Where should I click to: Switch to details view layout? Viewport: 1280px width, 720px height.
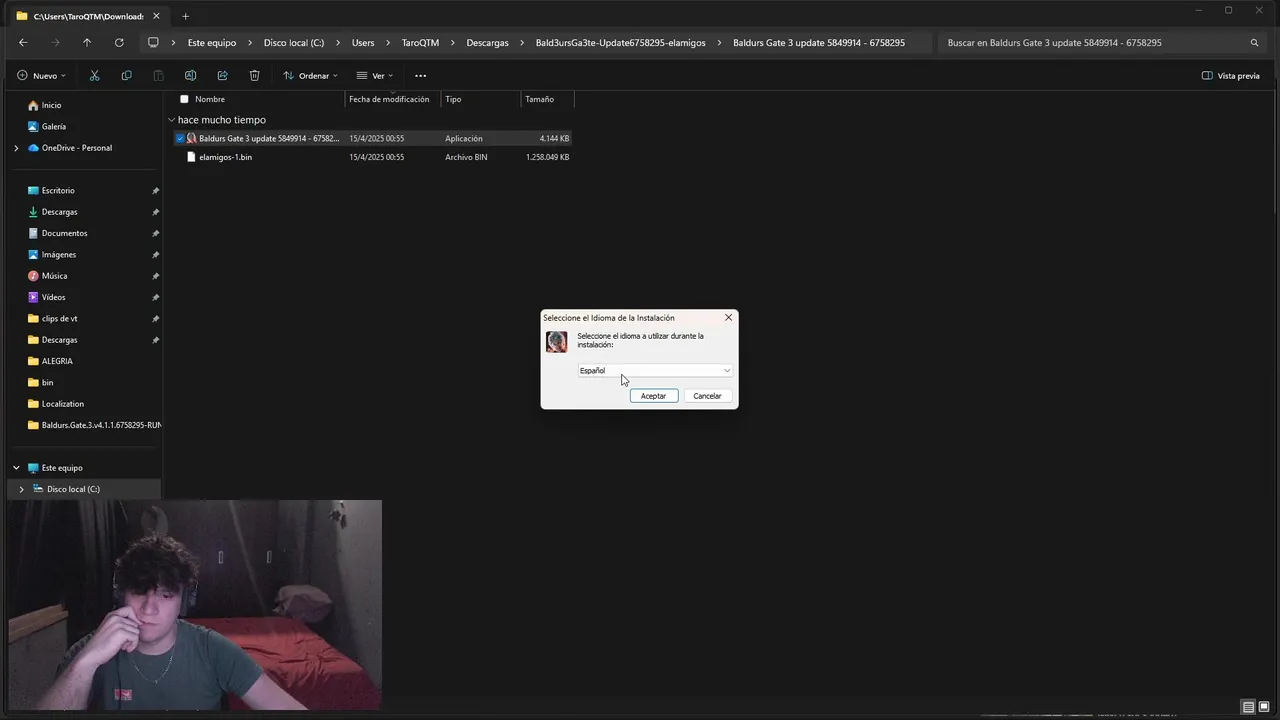(1248, 707)
